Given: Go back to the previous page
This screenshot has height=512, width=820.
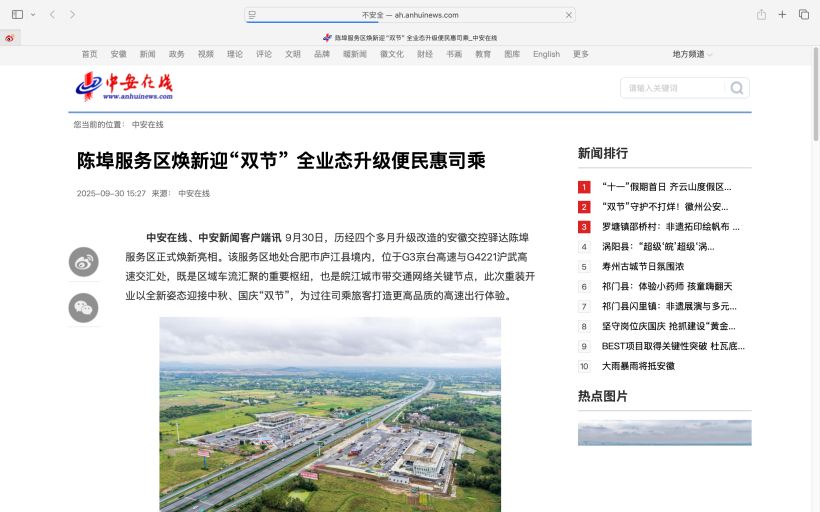Looking at the screenshot, I should pos(52,15).
